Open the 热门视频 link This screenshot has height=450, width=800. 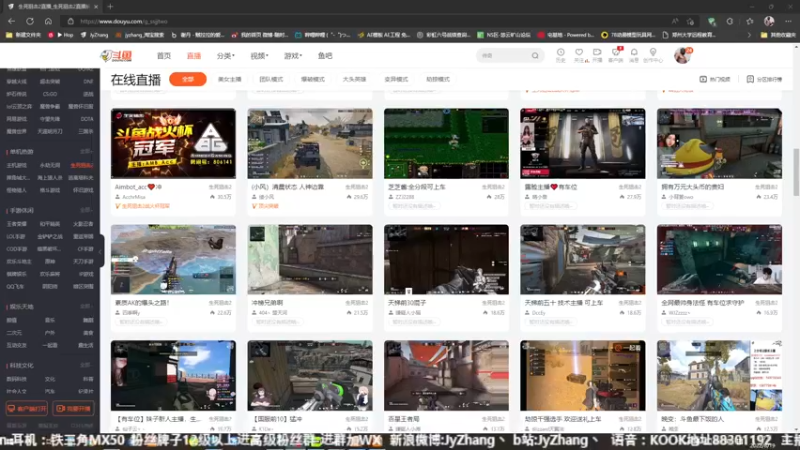coord(714,79)
